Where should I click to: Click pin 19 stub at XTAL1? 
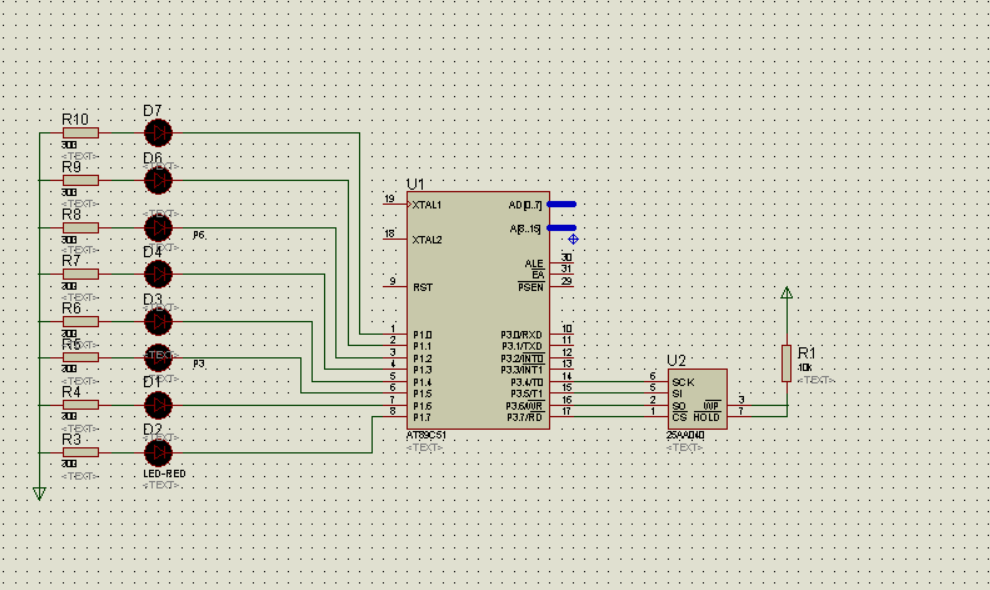pyautogui.click(x=395, y=204)
